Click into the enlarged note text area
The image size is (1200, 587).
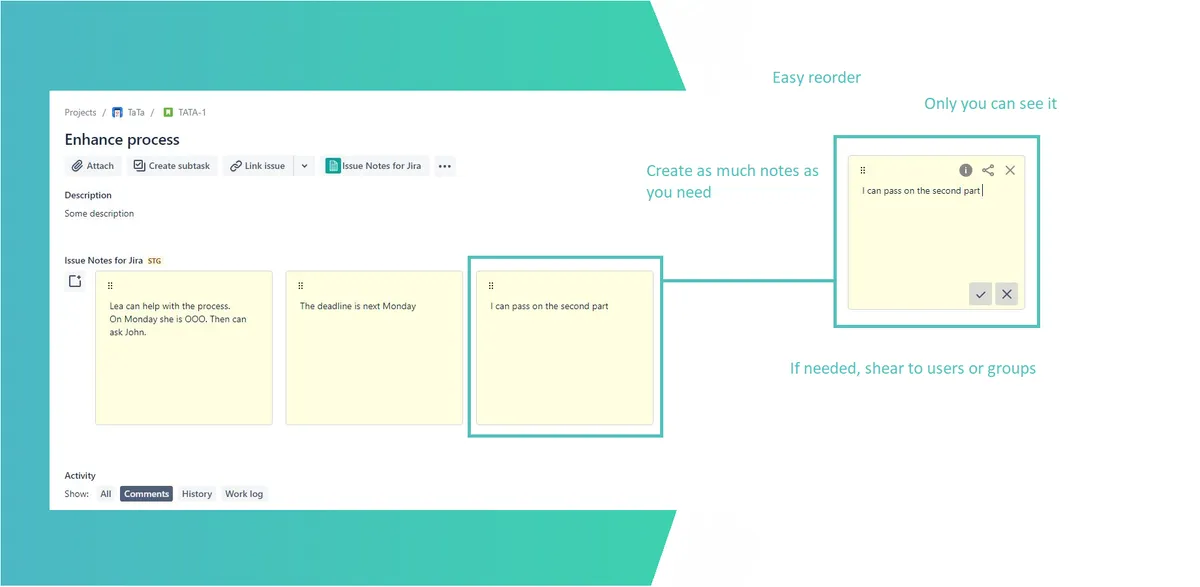(936, 232)
